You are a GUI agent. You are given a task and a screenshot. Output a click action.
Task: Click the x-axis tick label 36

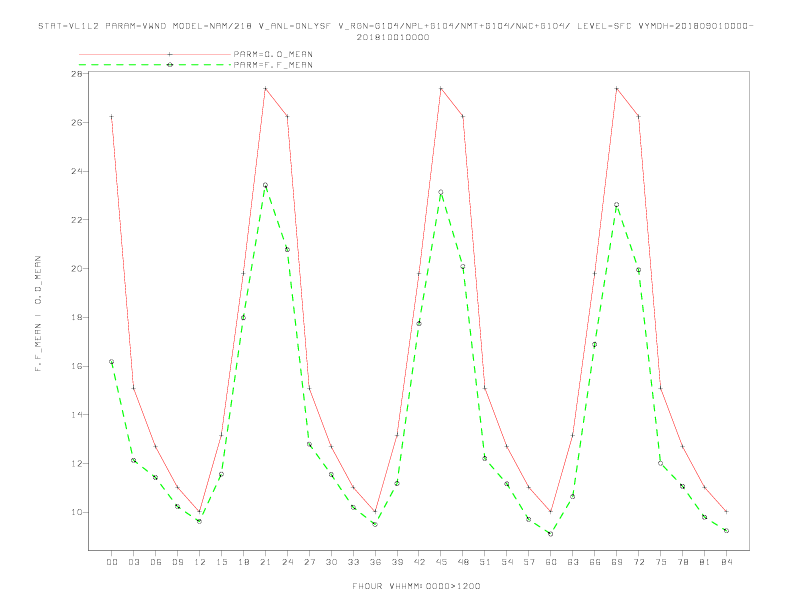click(x=375, y=562)
